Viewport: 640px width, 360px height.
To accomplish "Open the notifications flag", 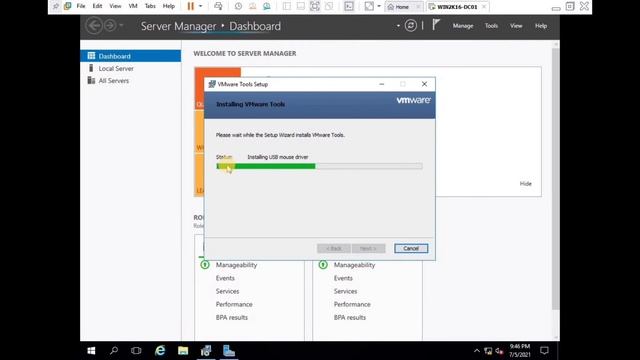I will point(436,25).
